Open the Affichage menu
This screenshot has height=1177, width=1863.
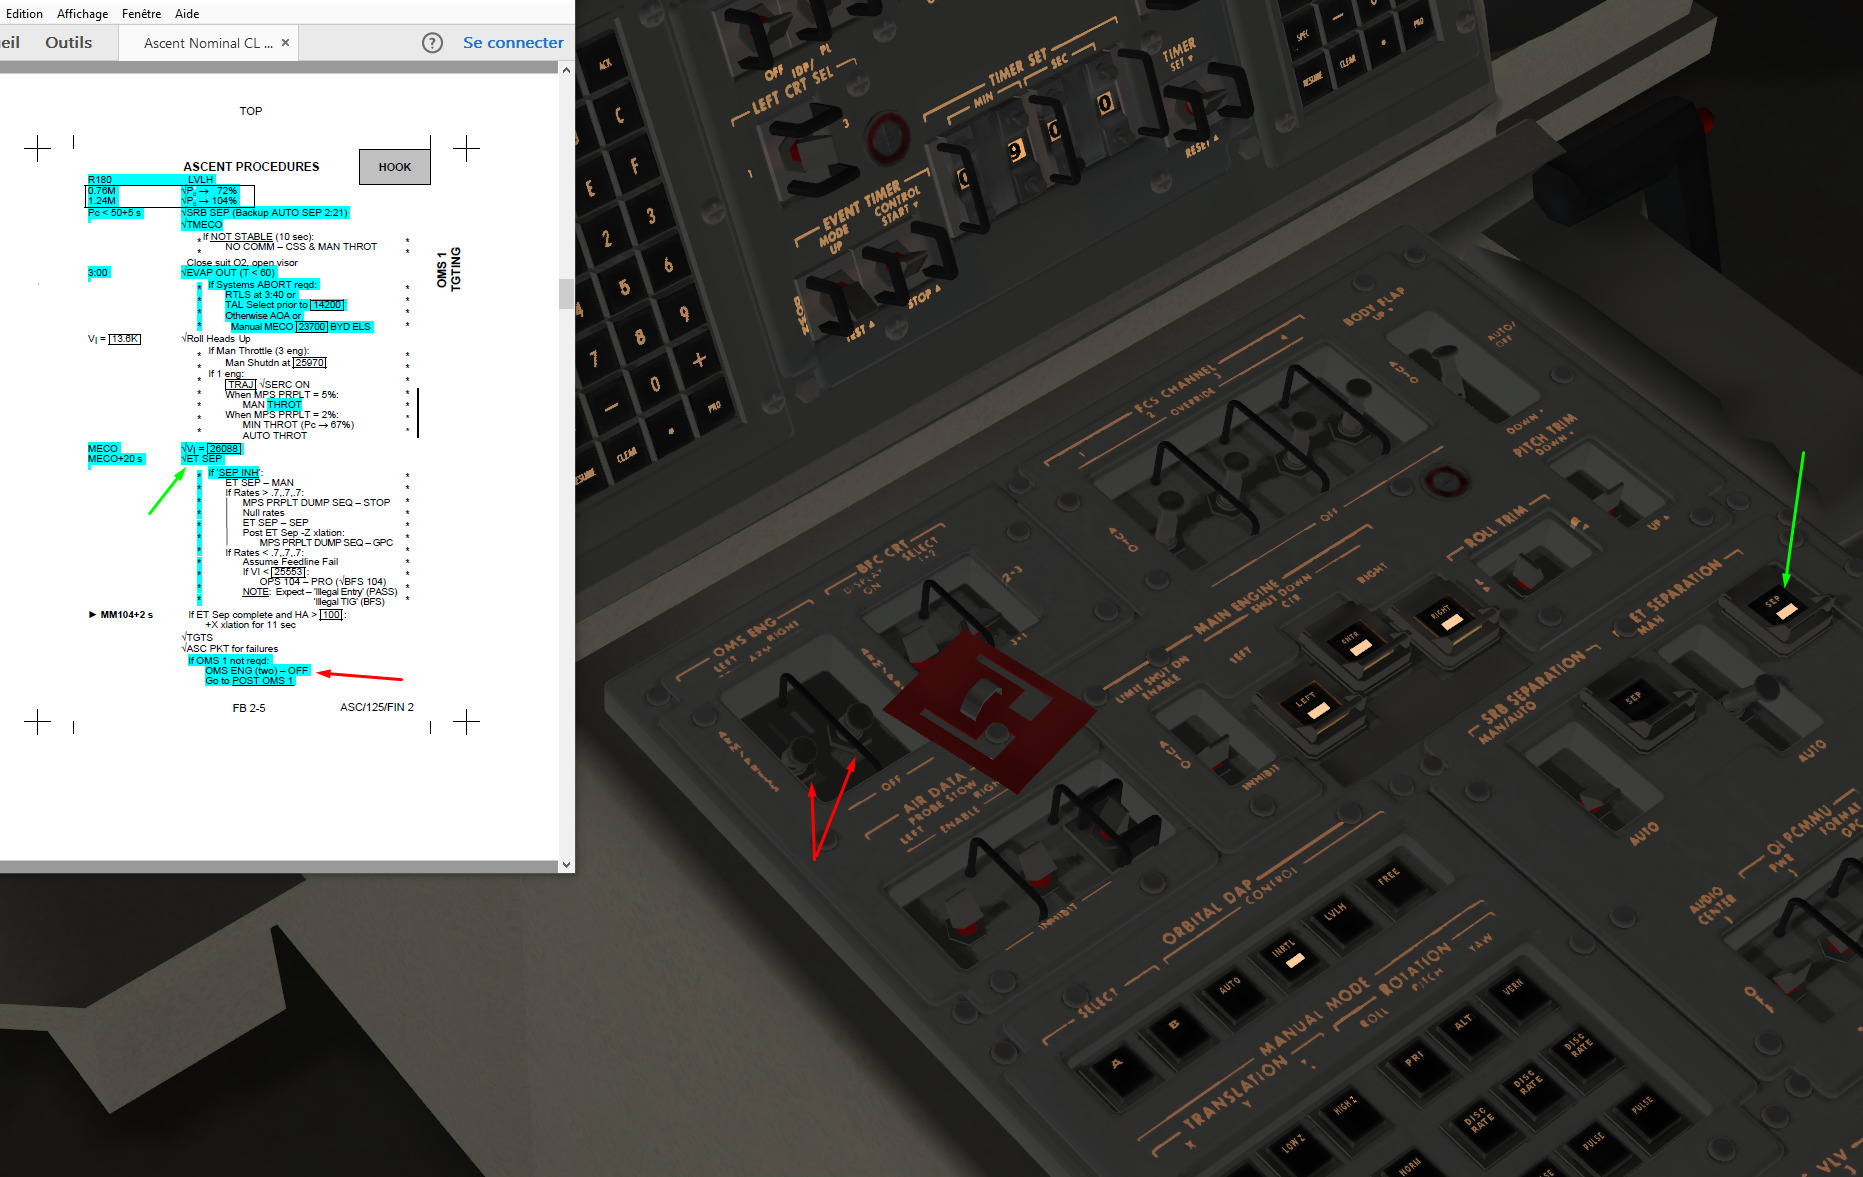tap(82, 13)
